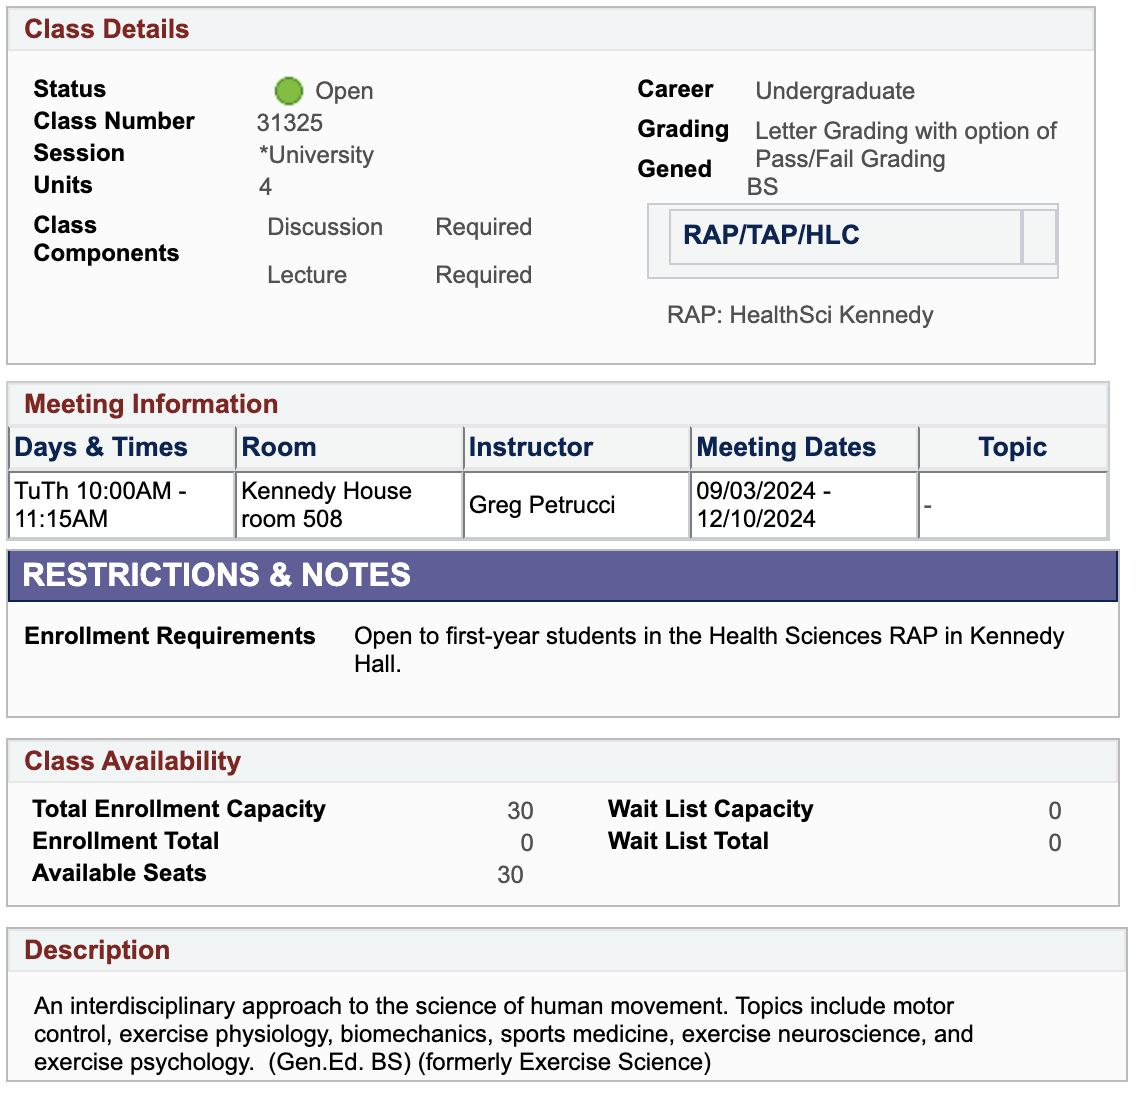Click instructor name Greg Petrucci
Viewport: 1138px width, 1094px height.
(x=542, y=505)
